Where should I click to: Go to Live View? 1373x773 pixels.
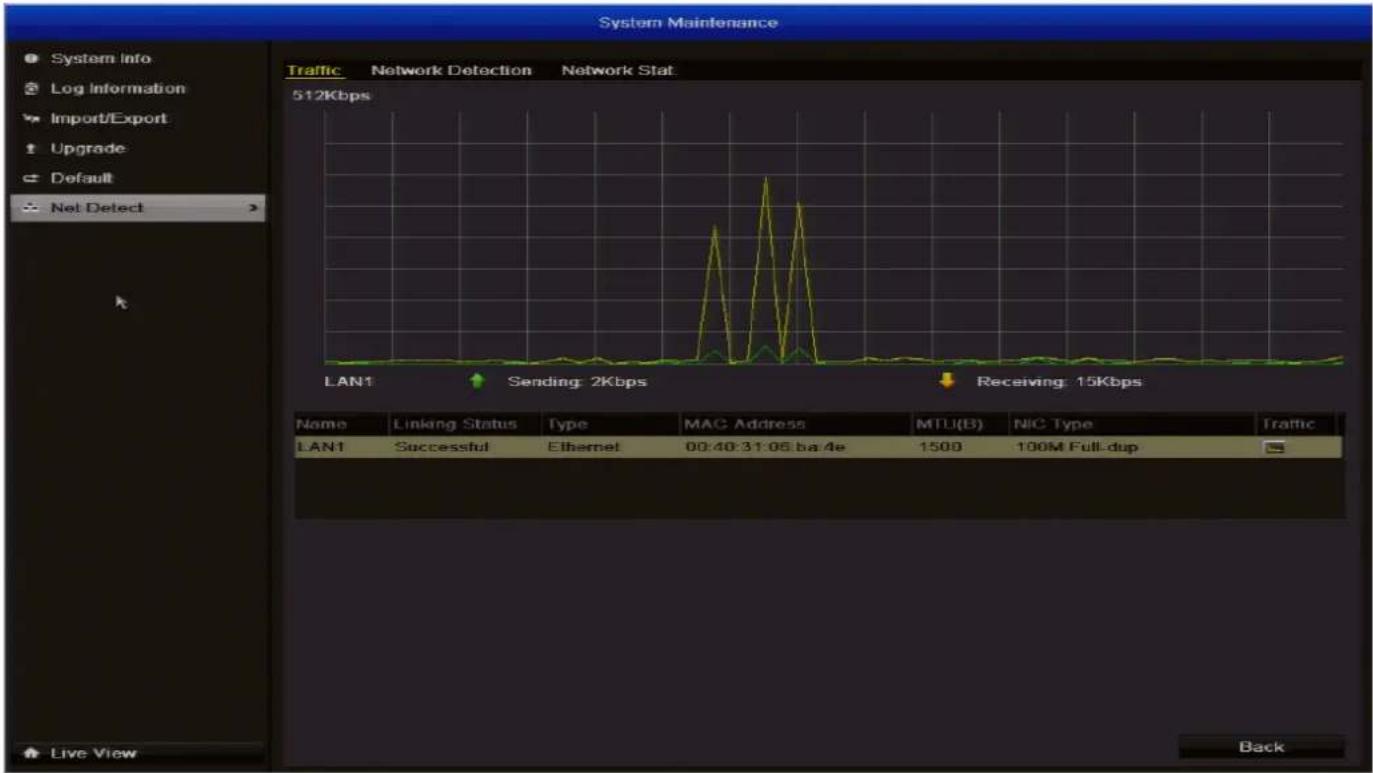138,753
